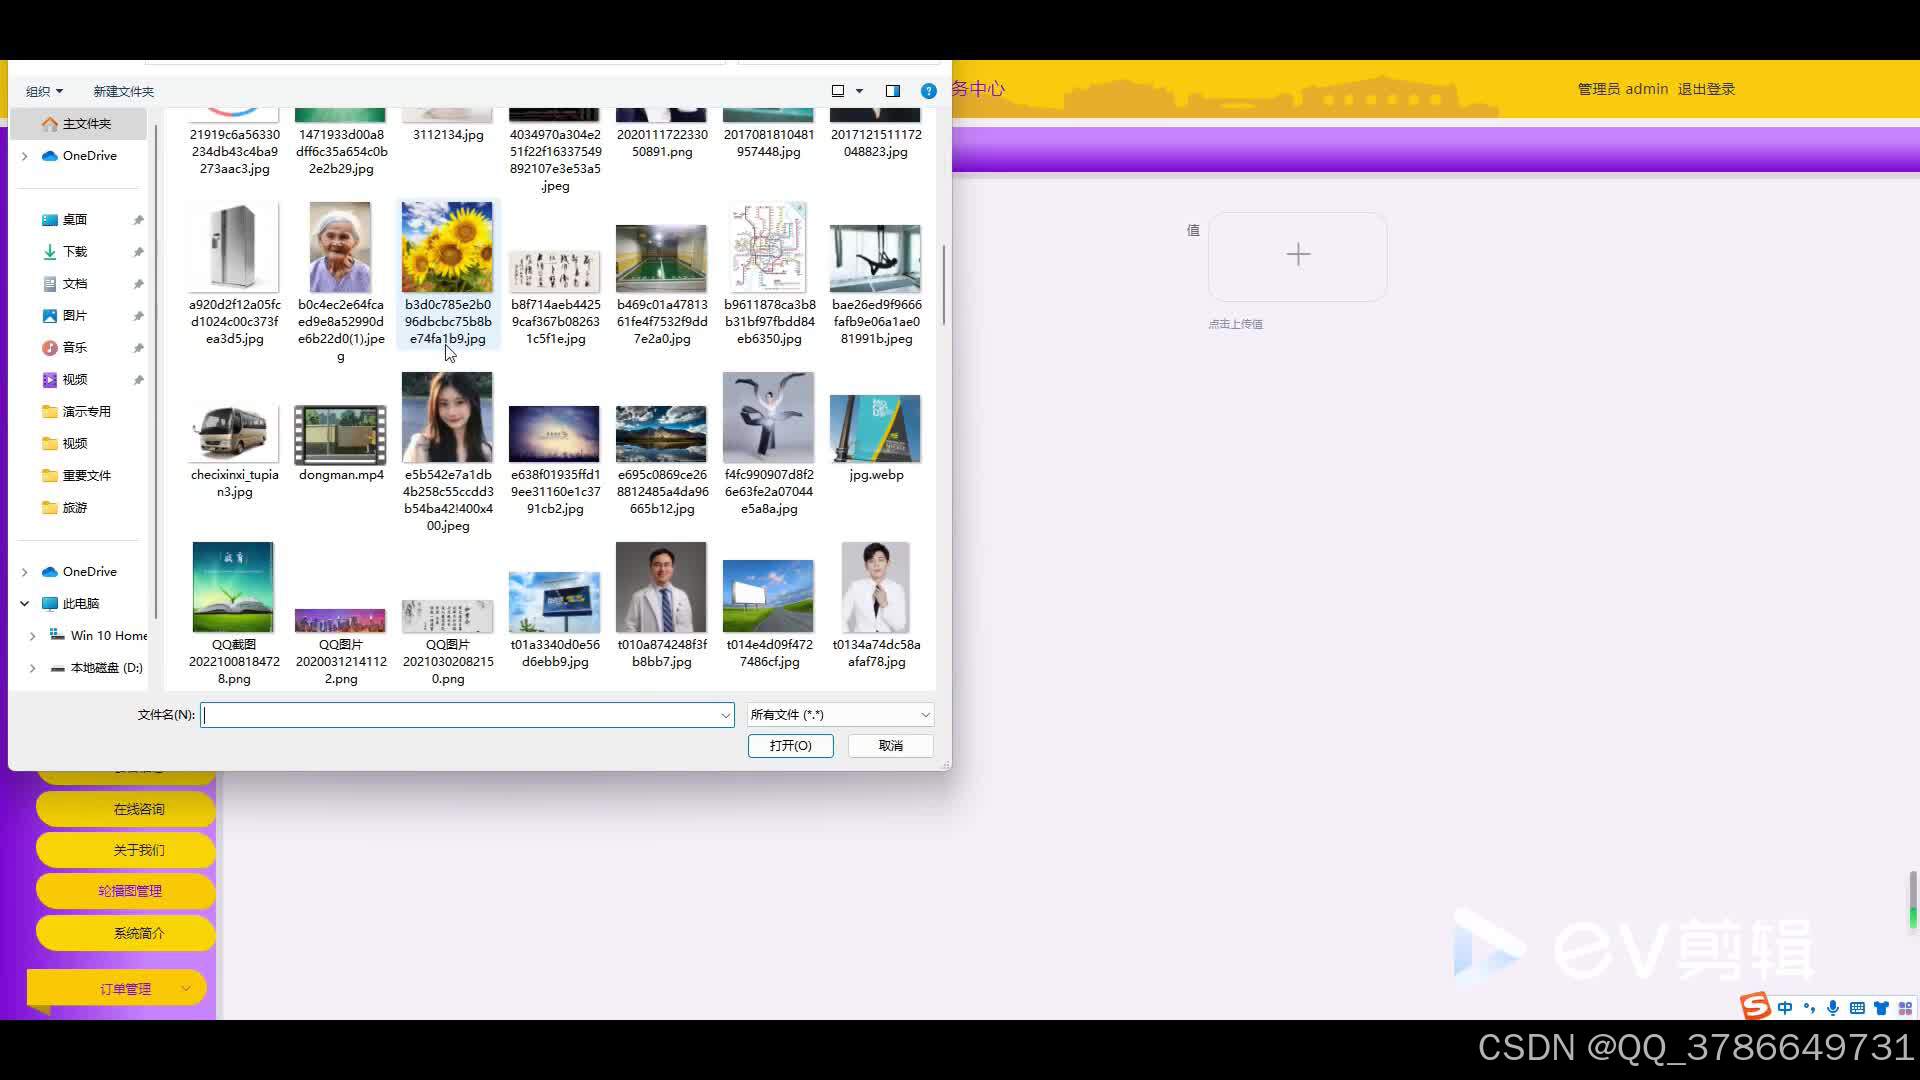The height and width of the screenshot is (1080, 1920).
Task: Open the 图片 folder in sidebar
Action: (x=75, y=316)
